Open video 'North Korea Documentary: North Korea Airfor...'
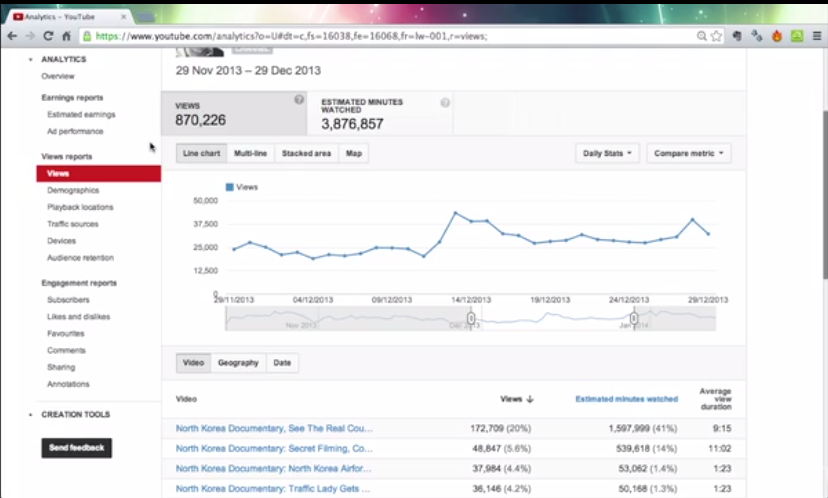Viewport: 828px width, 498px height. tap(274, 468)
